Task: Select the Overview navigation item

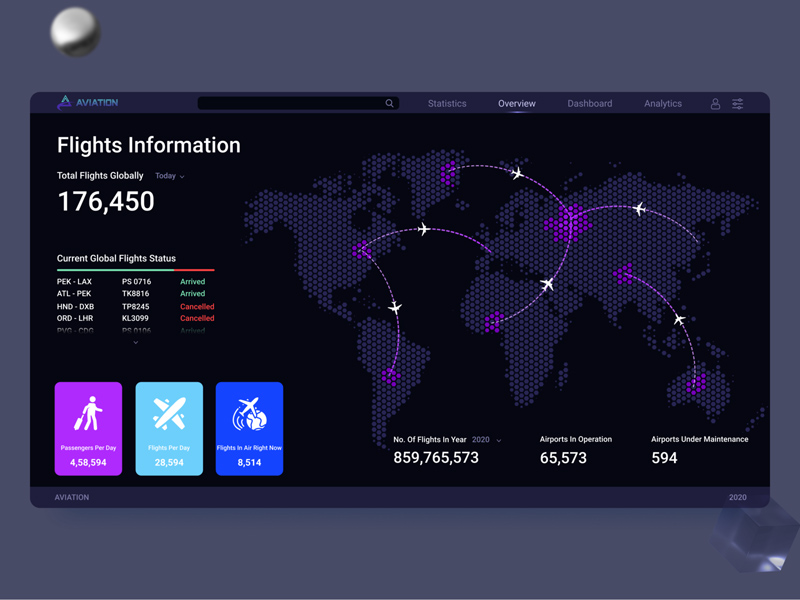Action: click(x=516, y=103)
